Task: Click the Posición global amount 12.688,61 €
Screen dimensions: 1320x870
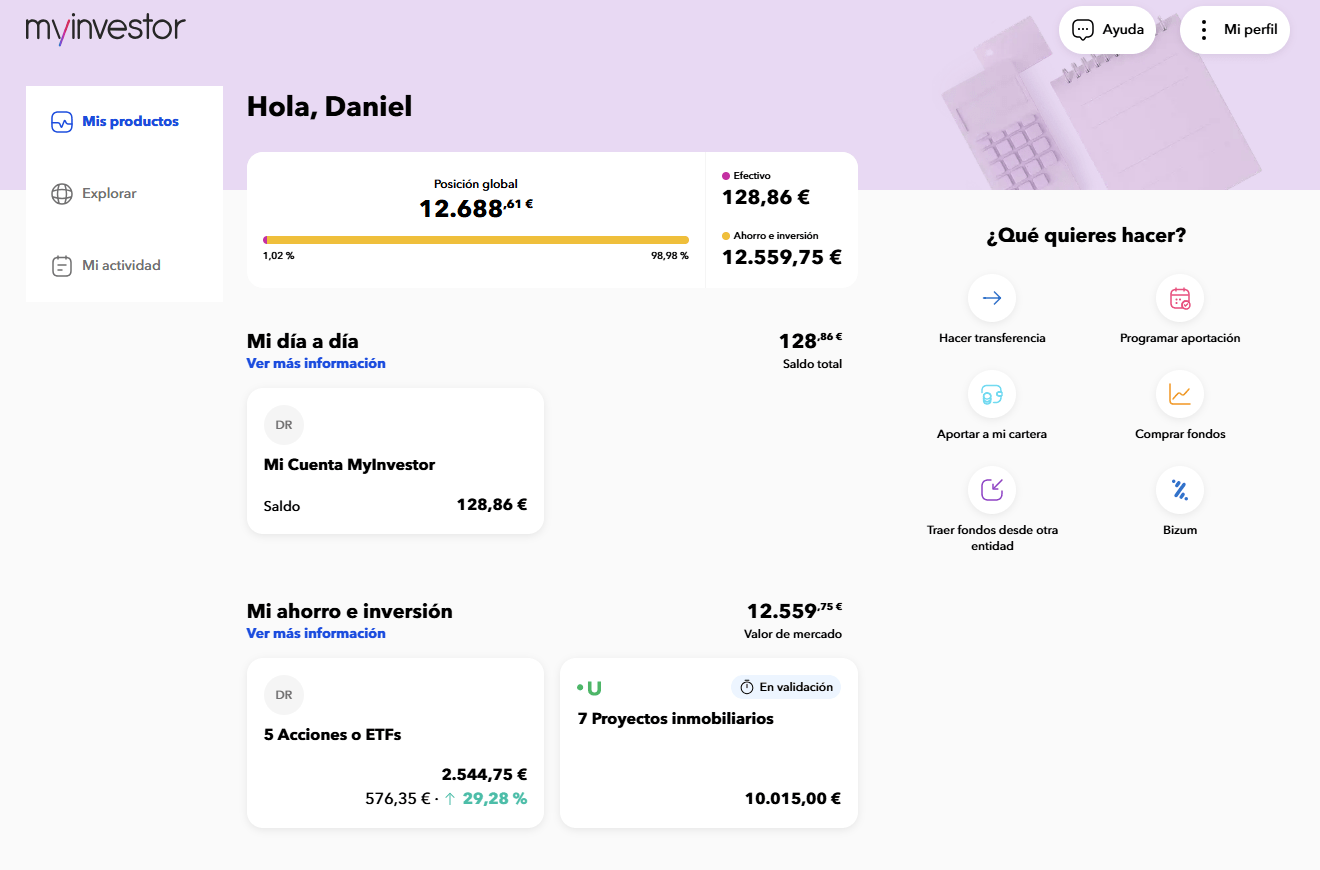Action: pyautogui.click(x=476, y=208)
